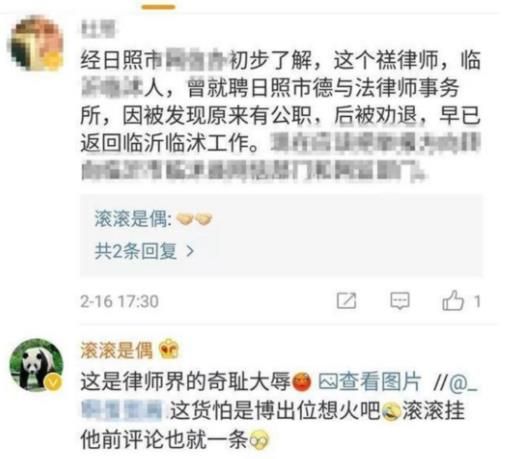Tap the blurred @mention username link
Image resolution: width=510 pixels, height=459 pixels.
click(x=122, y=410)
